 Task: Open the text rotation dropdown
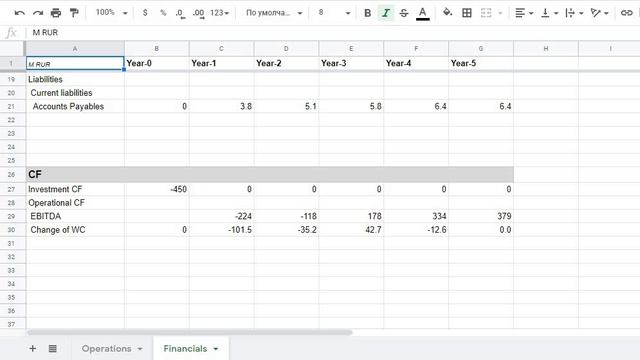599,13
